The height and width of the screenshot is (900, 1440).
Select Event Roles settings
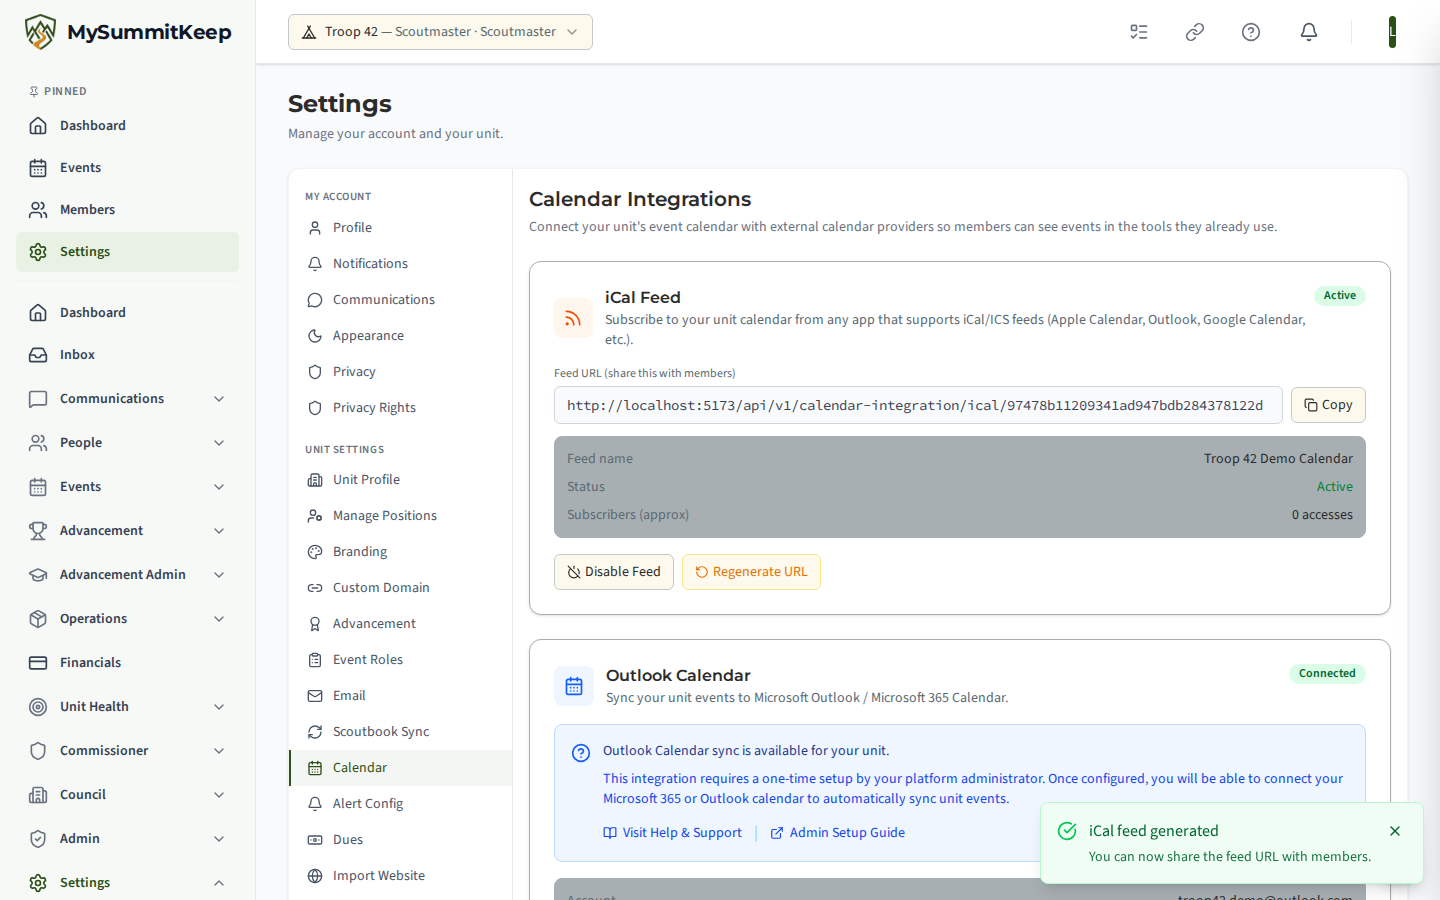(400, 660)
